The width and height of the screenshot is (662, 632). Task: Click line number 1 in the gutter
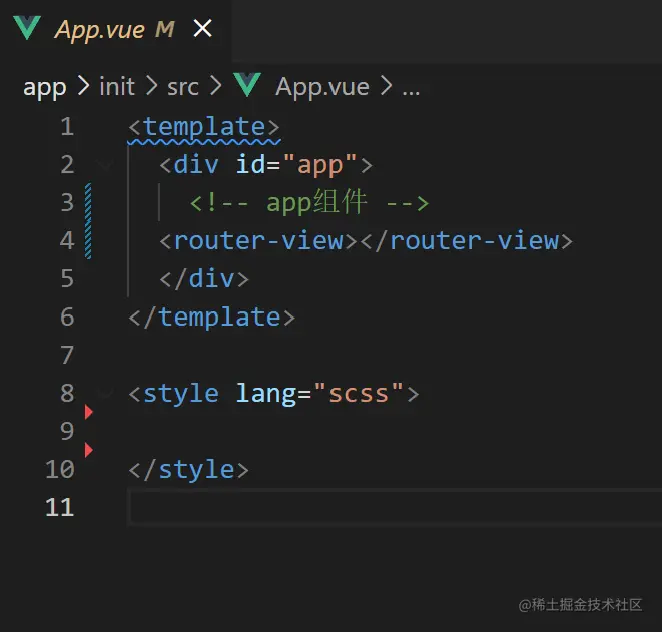67,127
